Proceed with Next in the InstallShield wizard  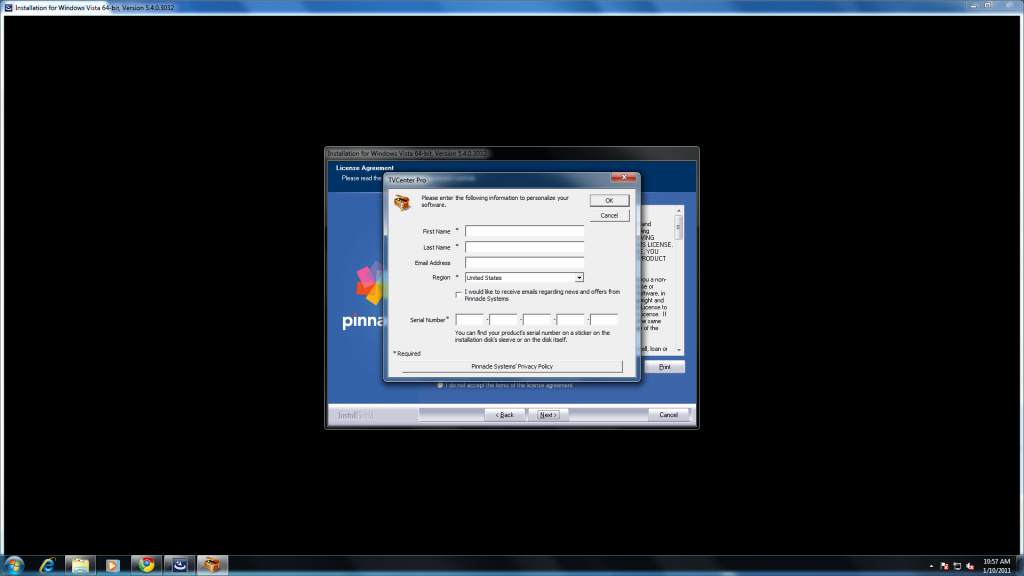click(x=548, y=415)
